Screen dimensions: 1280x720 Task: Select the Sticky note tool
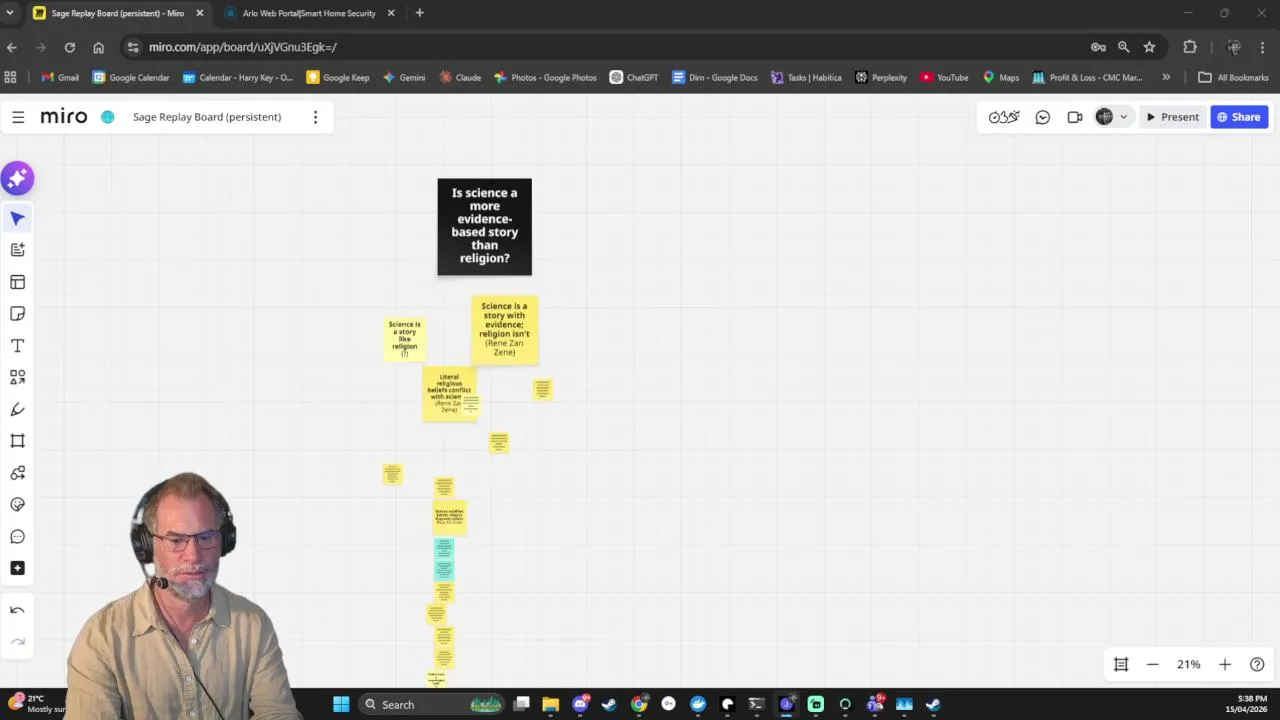tap(17, 314)
